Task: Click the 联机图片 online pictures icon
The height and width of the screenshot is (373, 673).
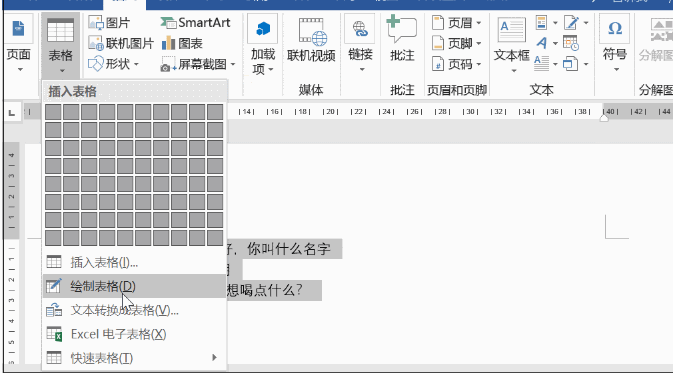Action: 96,43
